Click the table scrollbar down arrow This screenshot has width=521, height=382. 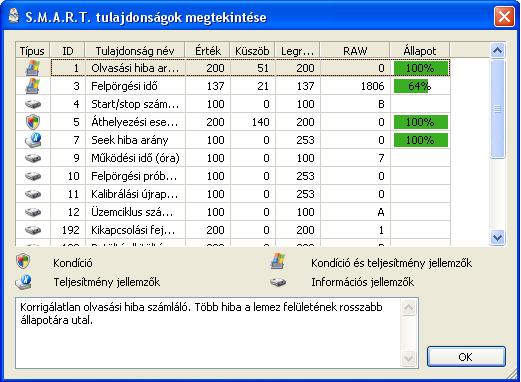tap(497, 238)
